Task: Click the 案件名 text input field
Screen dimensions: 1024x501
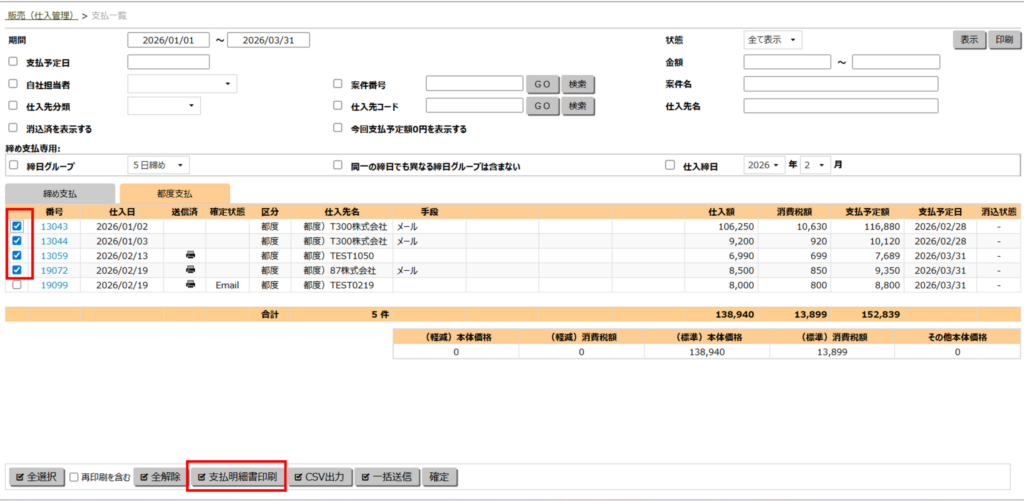Action: click(x=840, y=84)
